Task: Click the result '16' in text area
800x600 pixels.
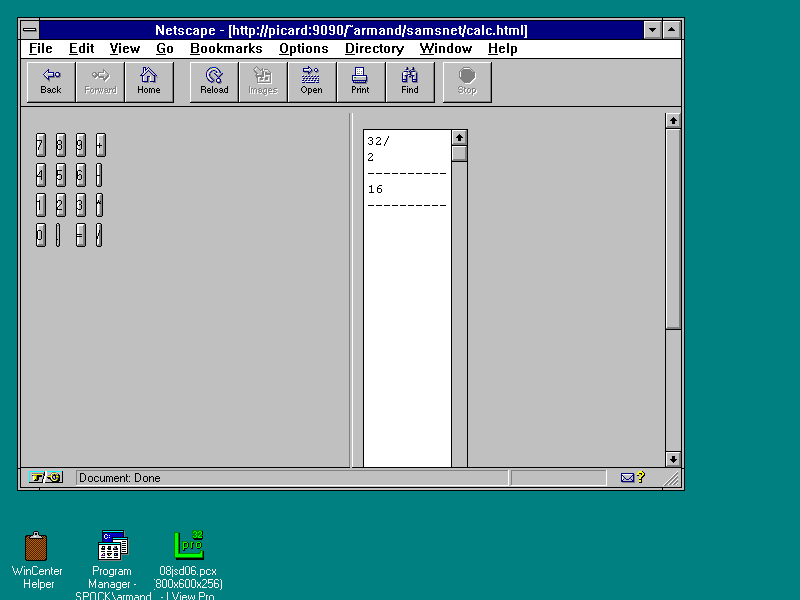Action: (x=375, y=189)
